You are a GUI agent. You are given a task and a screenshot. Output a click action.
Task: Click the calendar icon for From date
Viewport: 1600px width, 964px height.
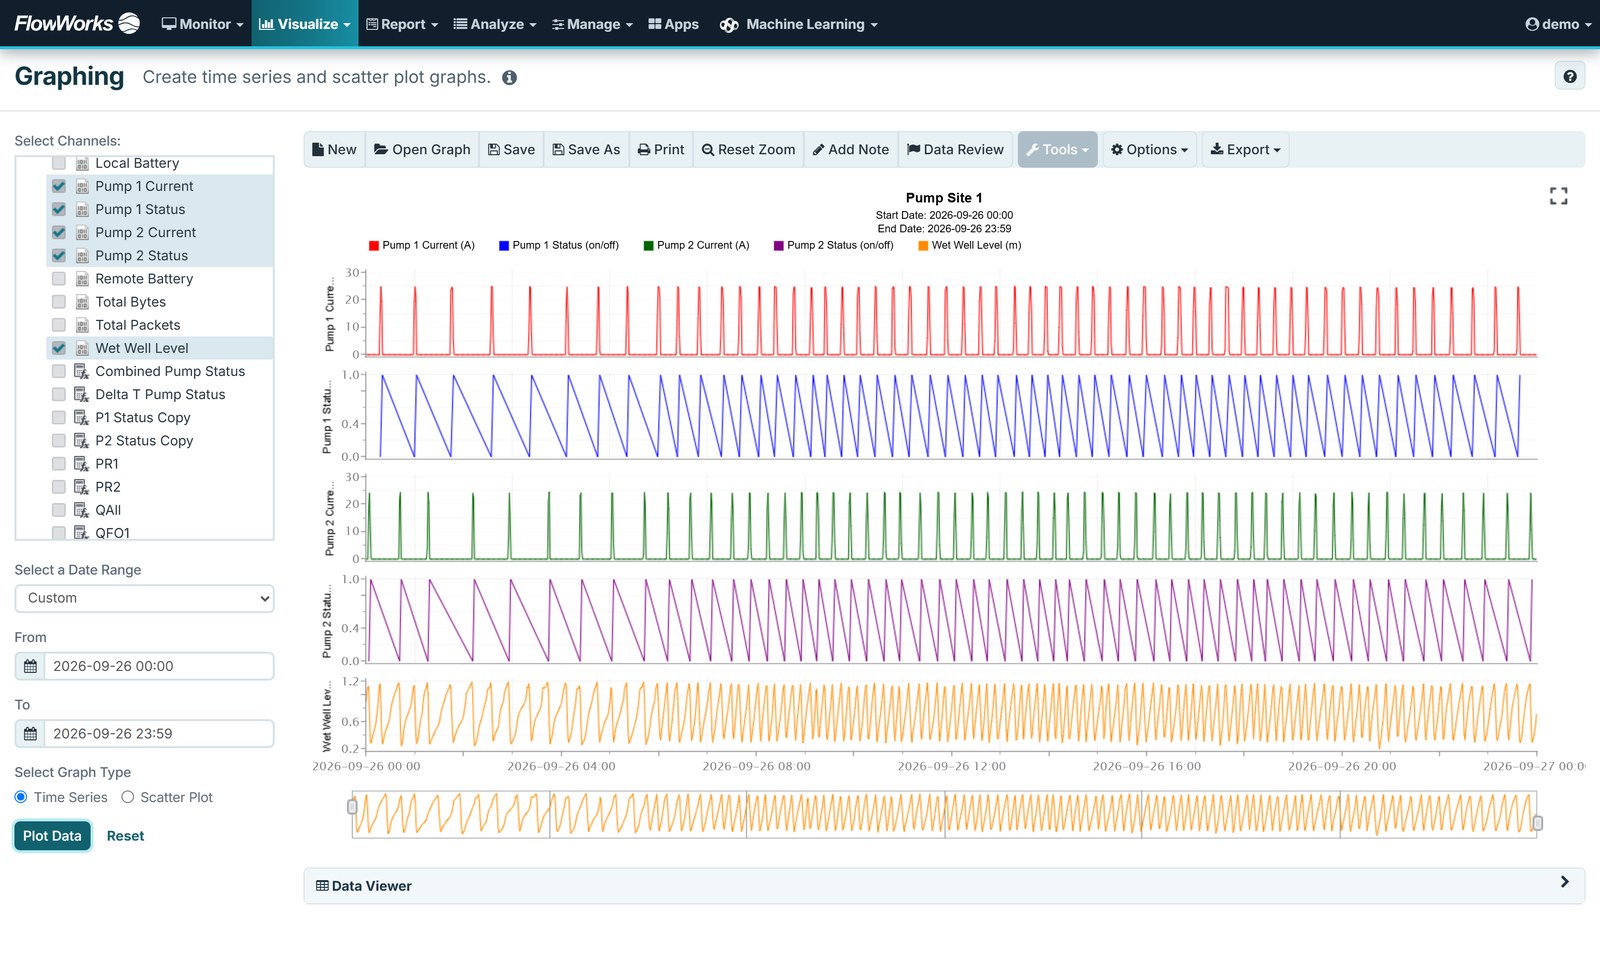pos(30,666)
